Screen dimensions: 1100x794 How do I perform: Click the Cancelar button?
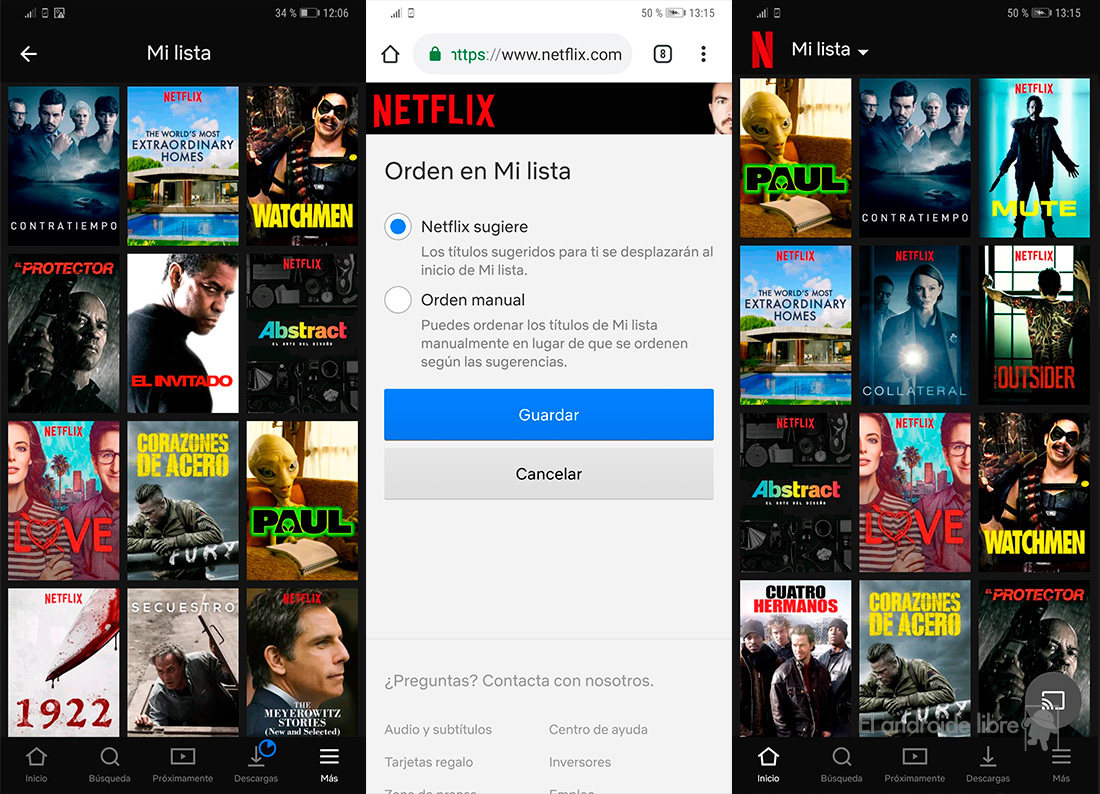coord(549,473)
